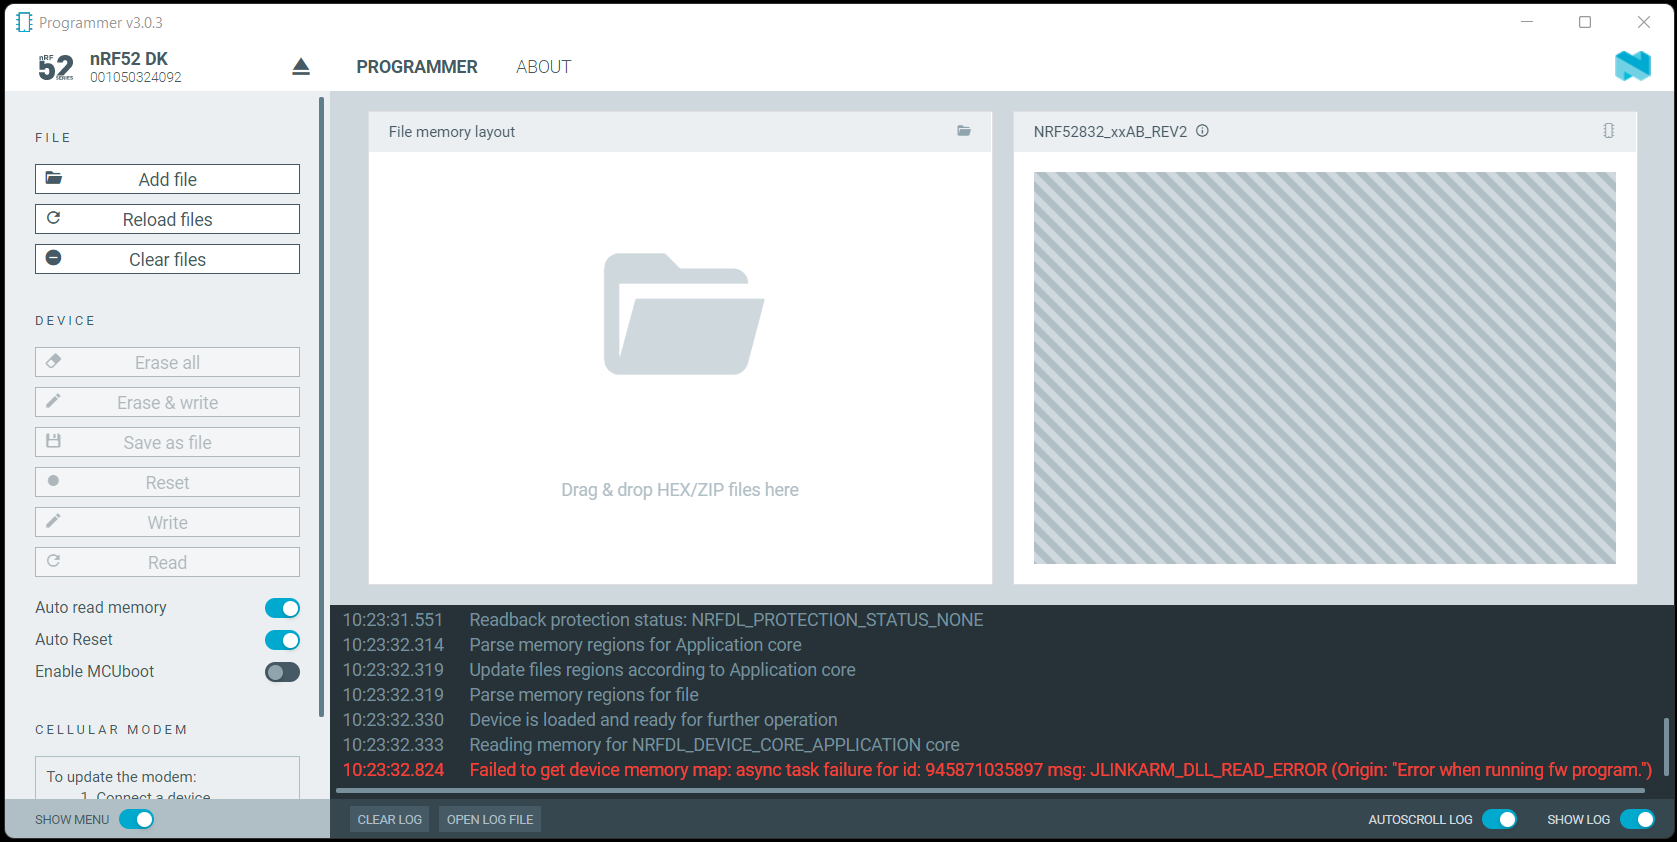The width and height of the screenshot is (1677, 842).
Task: Click the large folder icon in drop area
Action: 683,314
